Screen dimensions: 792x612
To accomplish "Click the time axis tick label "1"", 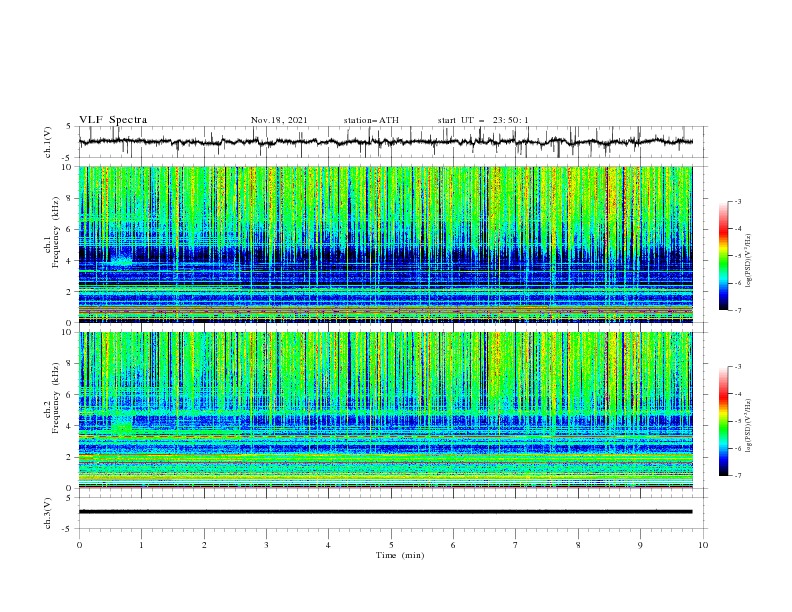I will (x=141, y=545).
